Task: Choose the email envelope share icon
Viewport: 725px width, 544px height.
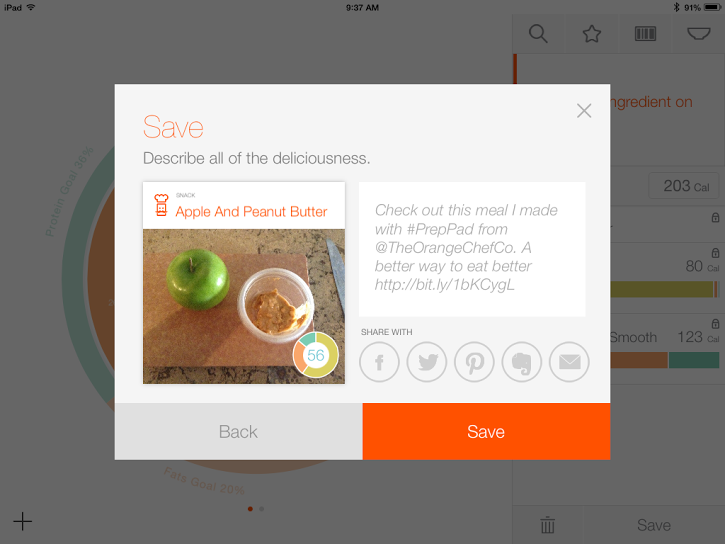Action: (x=569, y=362)
